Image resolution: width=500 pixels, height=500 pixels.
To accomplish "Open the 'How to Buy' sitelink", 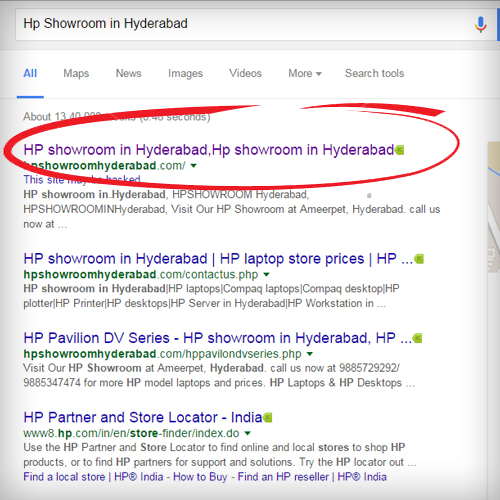I will point(200,477).
